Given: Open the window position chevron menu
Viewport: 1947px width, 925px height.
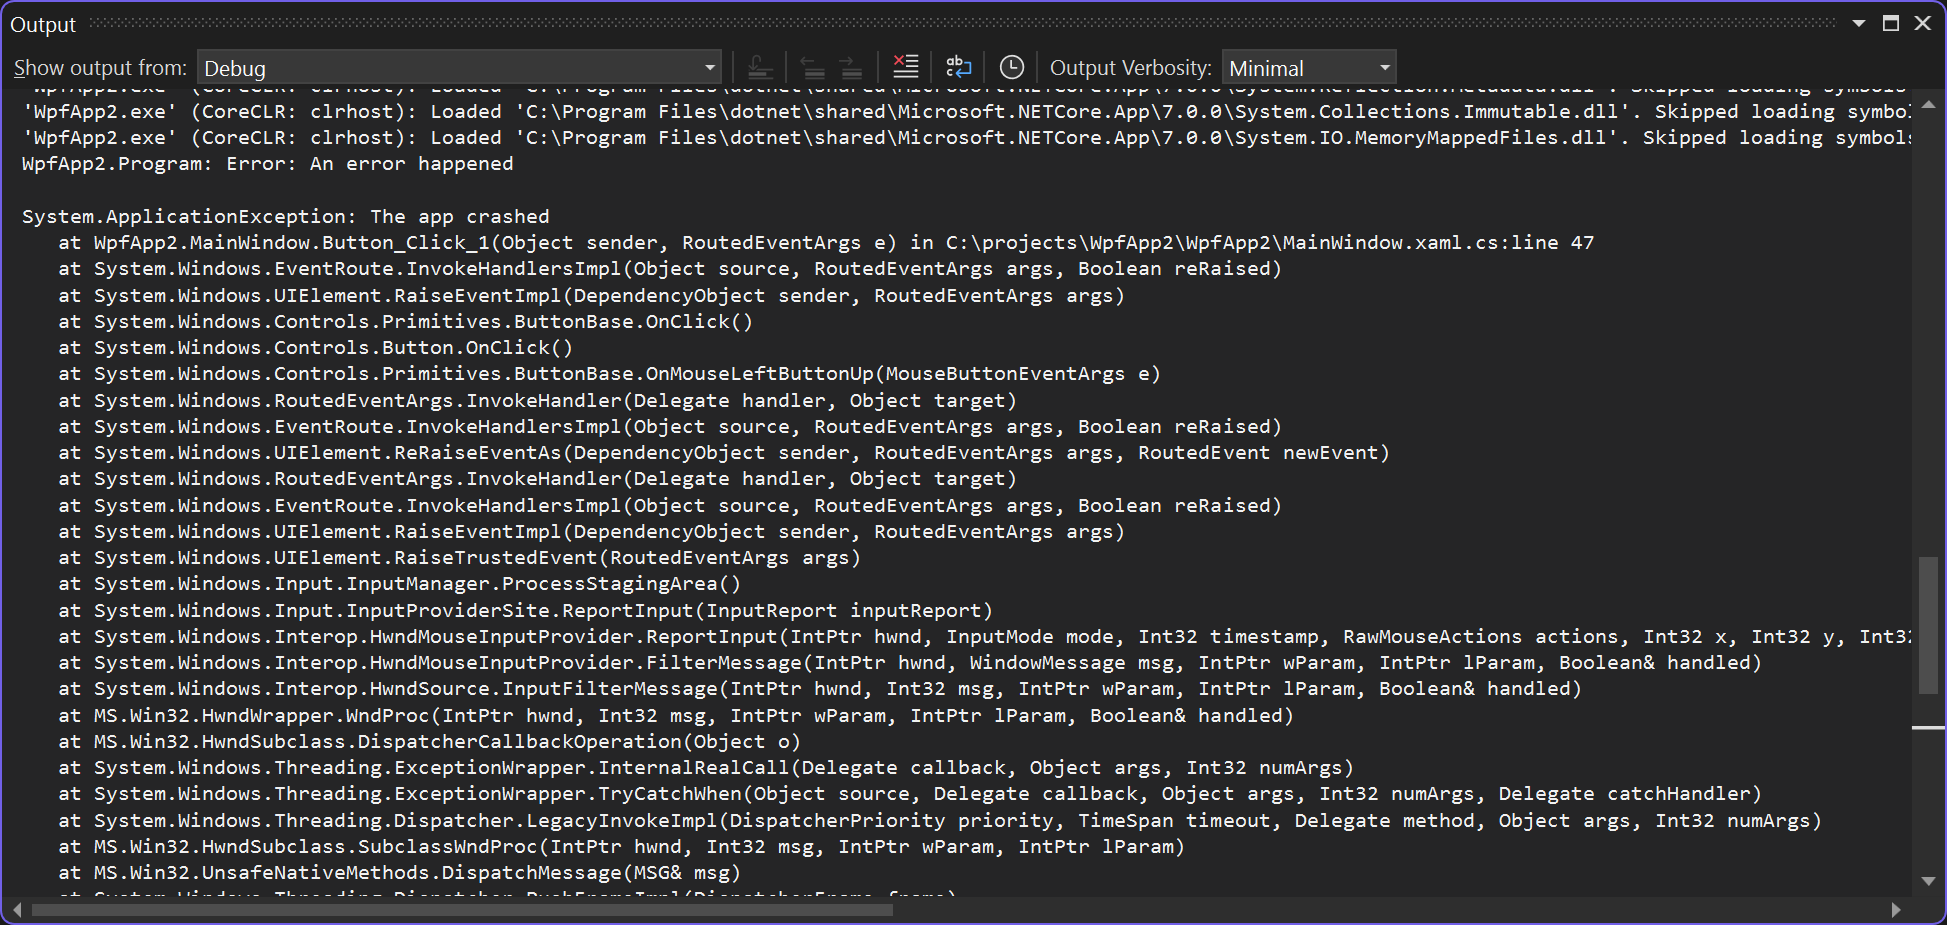Looking at the screenshot, I should [1858, 22].
